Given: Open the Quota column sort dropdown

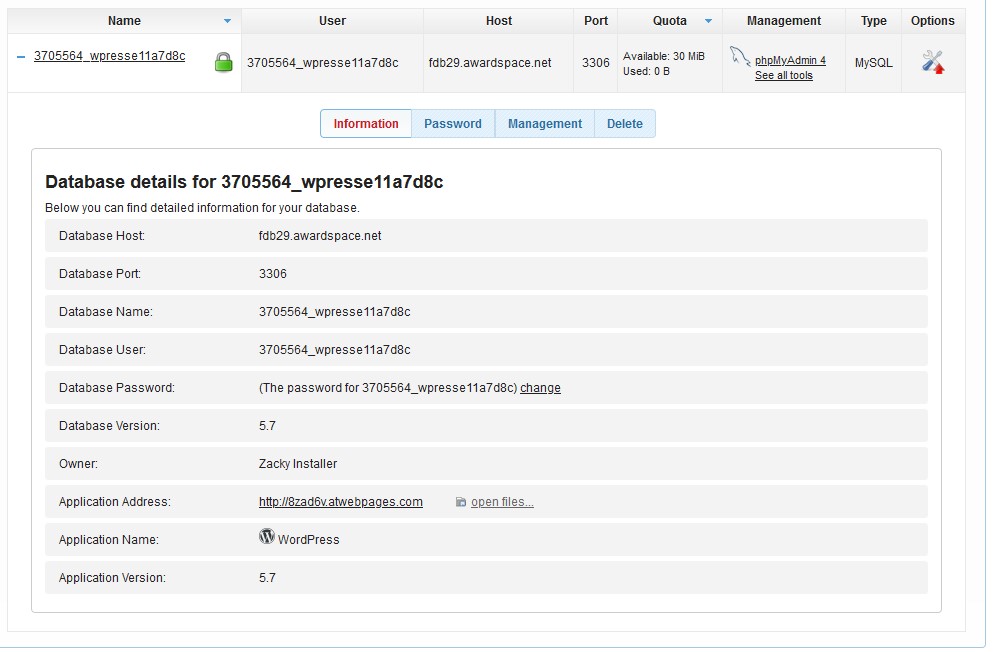Looking at the screenshot, I should 710,20.
